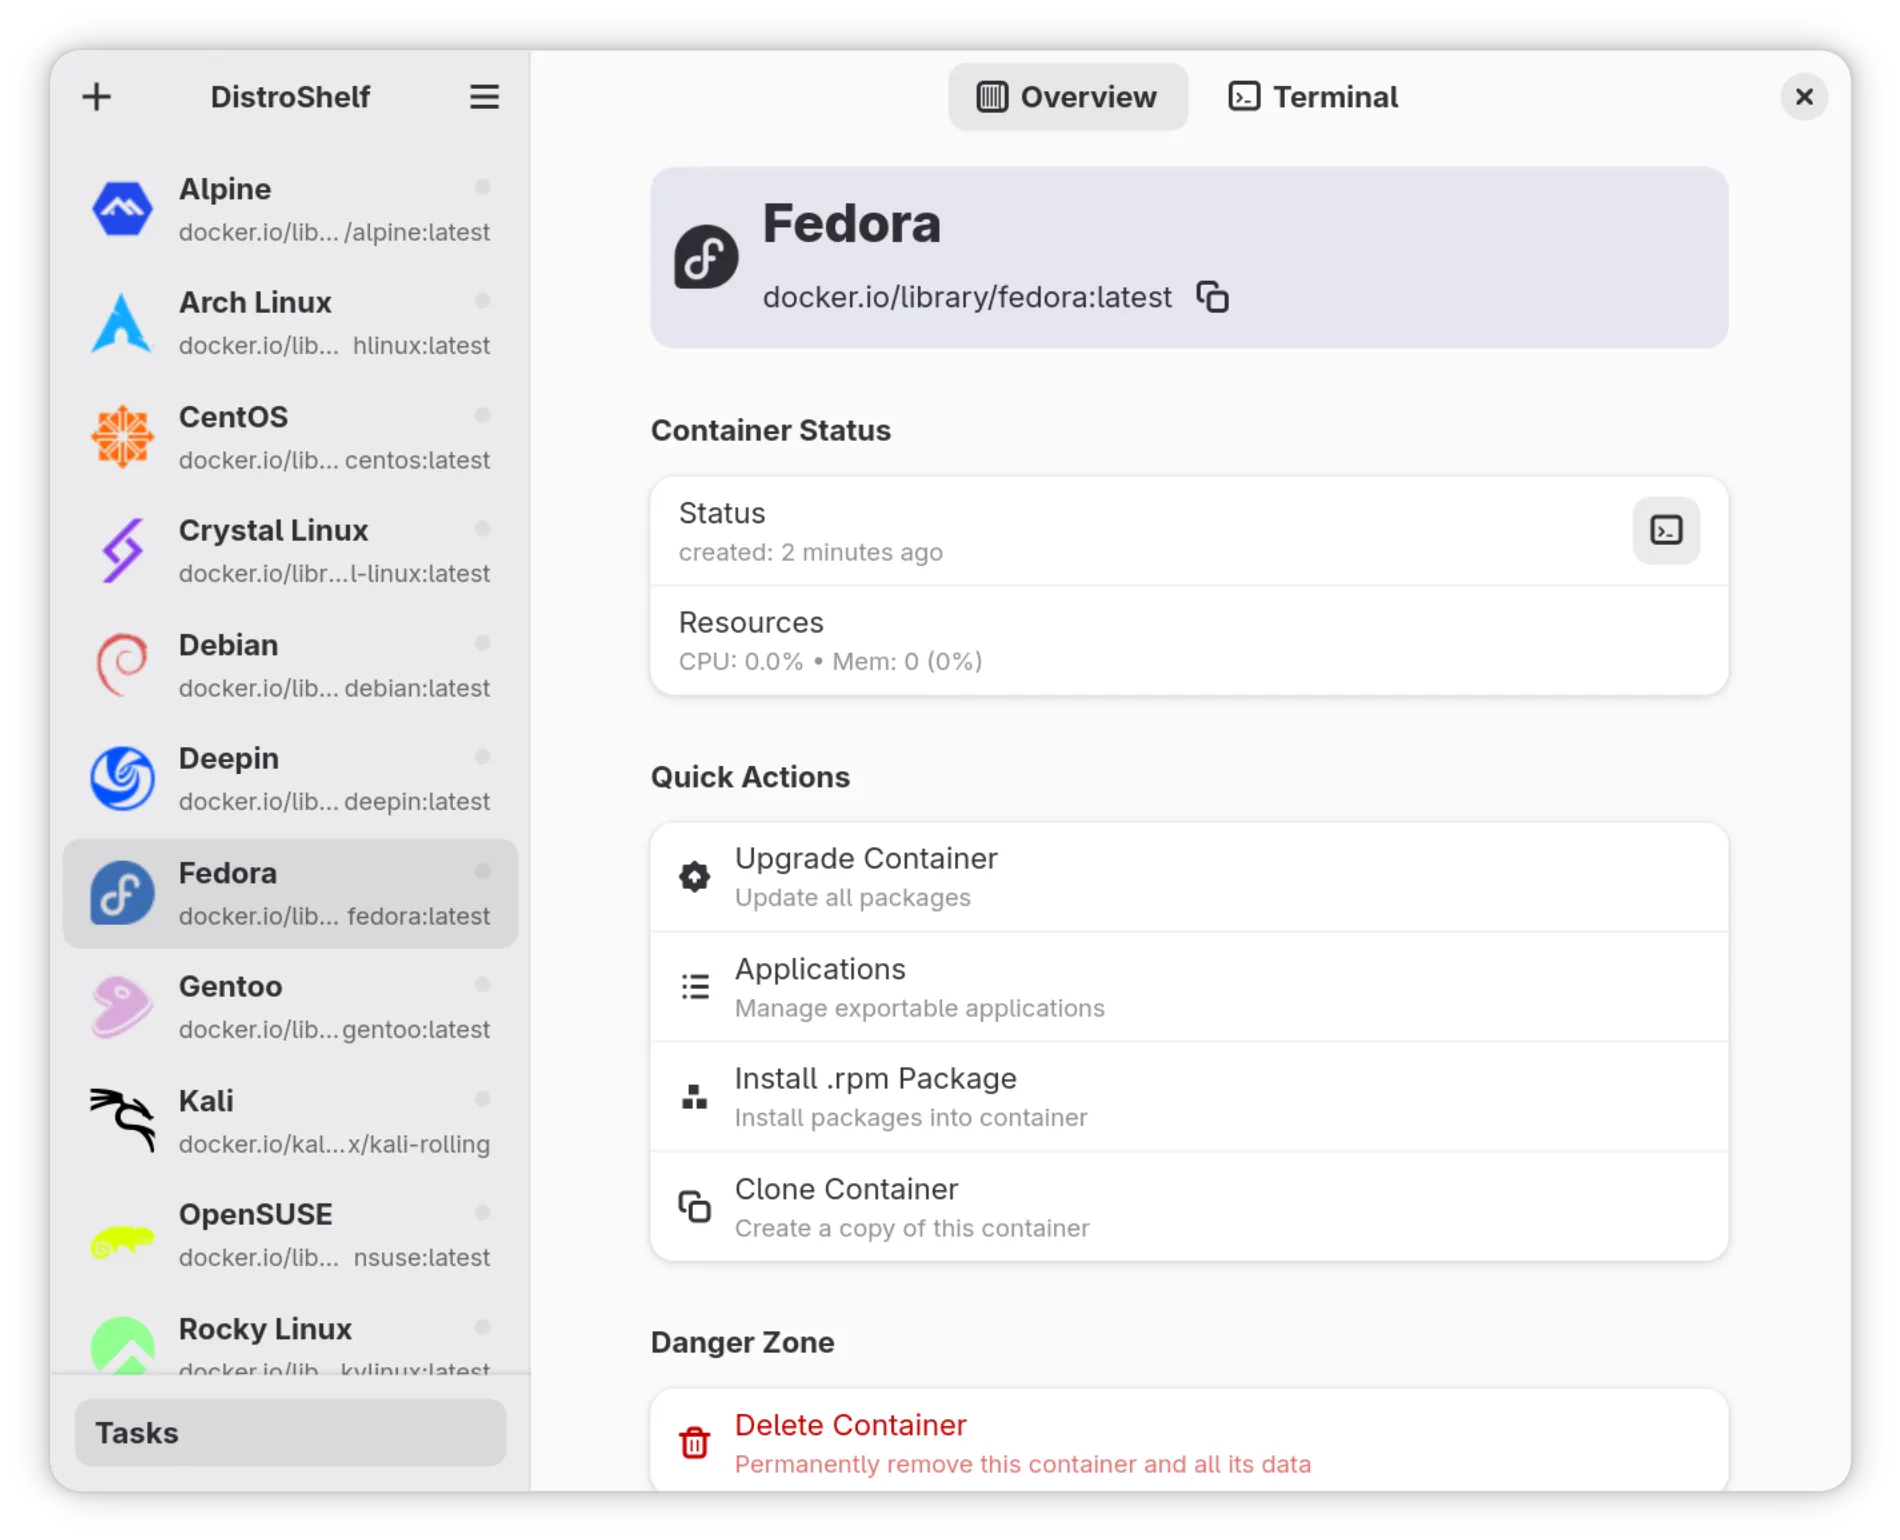Close the Fedora details pane

[x=1803, y=97]
